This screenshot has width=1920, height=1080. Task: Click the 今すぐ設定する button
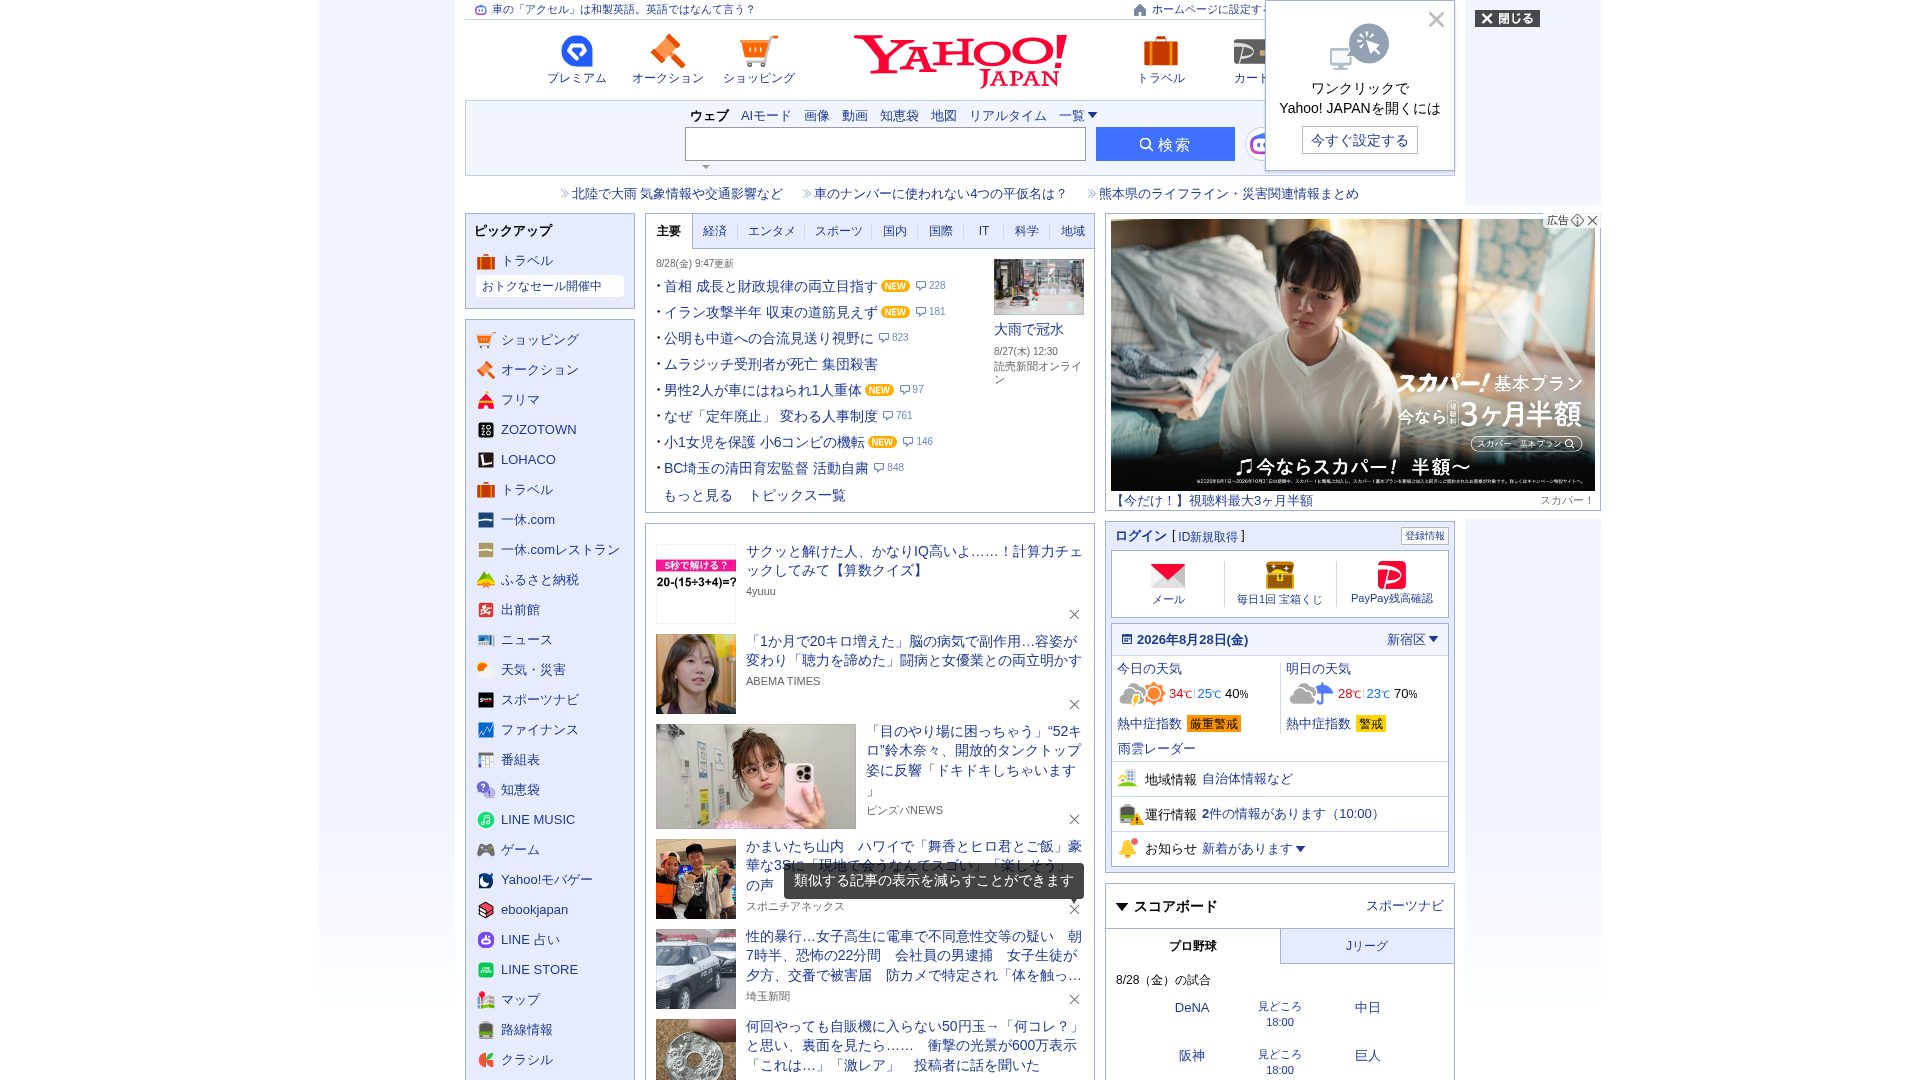pos(1360,140)
